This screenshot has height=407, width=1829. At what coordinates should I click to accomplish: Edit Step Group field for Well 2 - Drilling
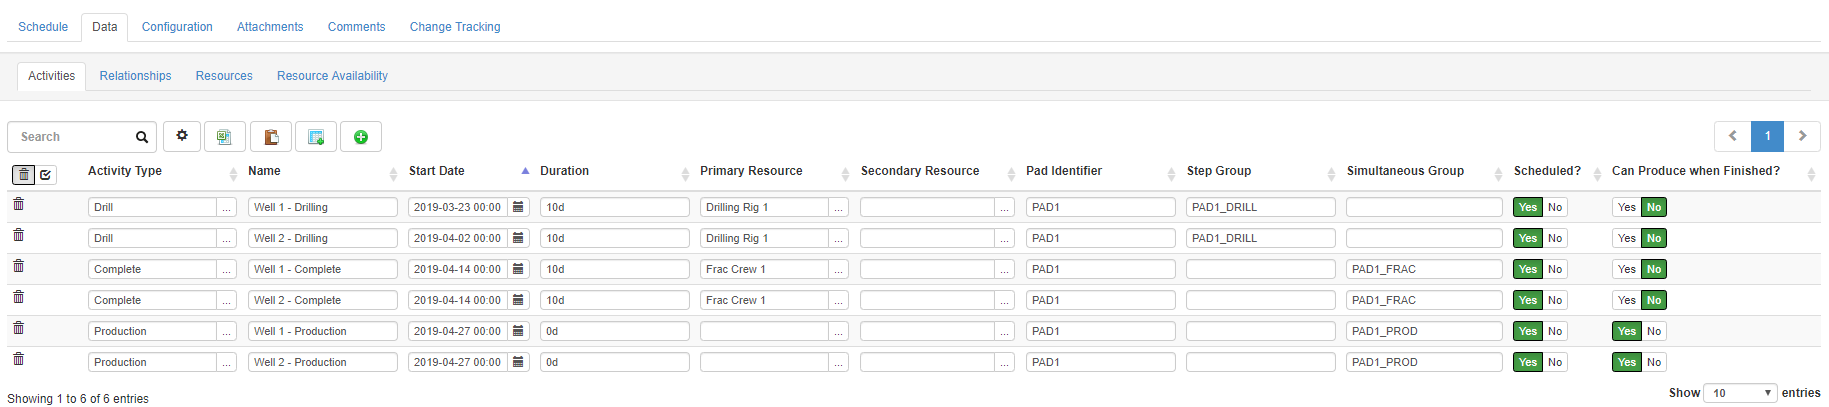click(1261, 238)
